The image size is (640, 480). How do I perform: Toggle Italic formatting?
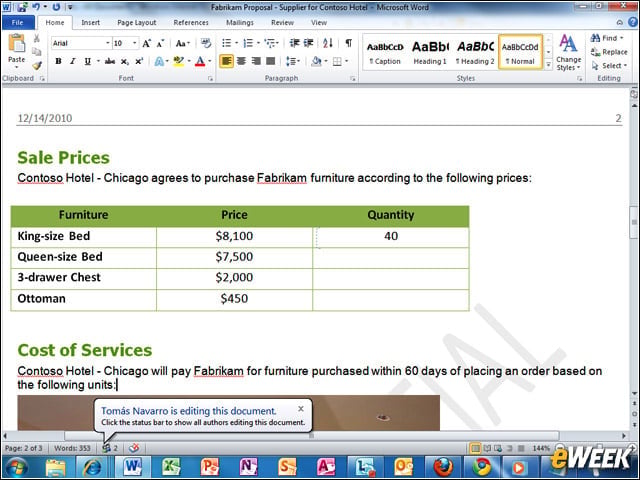(73, 62)
